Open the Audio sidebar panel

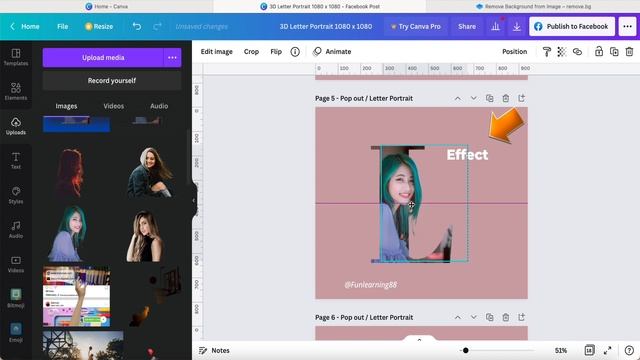[16, 229]
